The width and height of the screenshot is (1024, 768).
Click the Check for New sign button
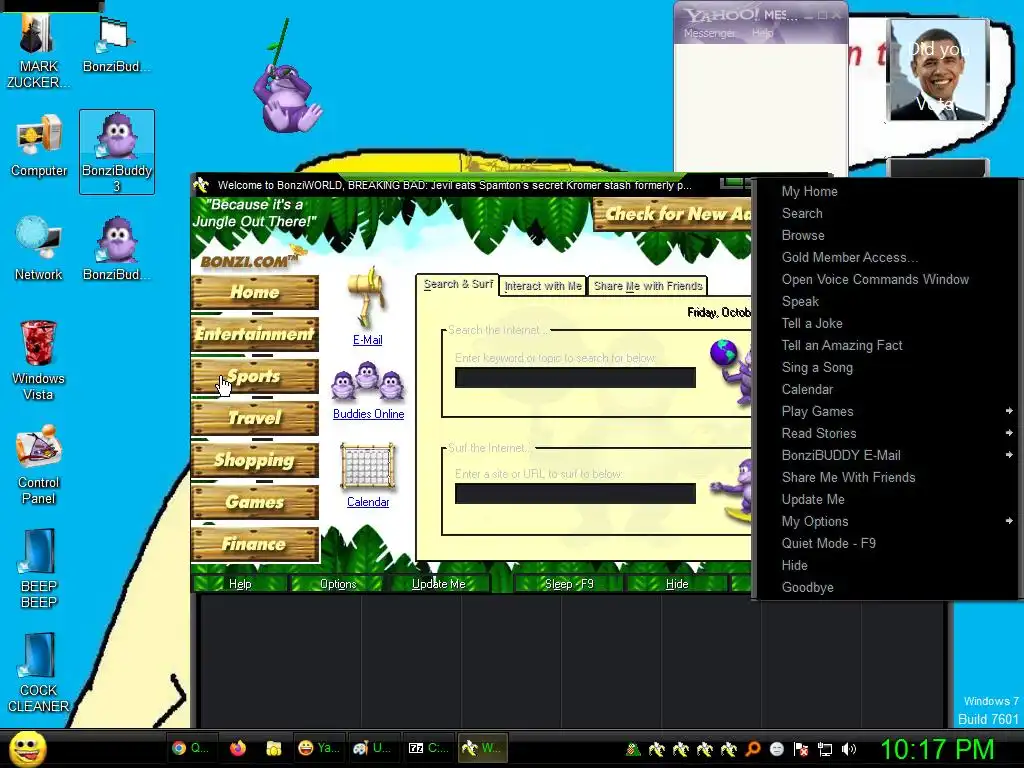(x=673, y=214)
